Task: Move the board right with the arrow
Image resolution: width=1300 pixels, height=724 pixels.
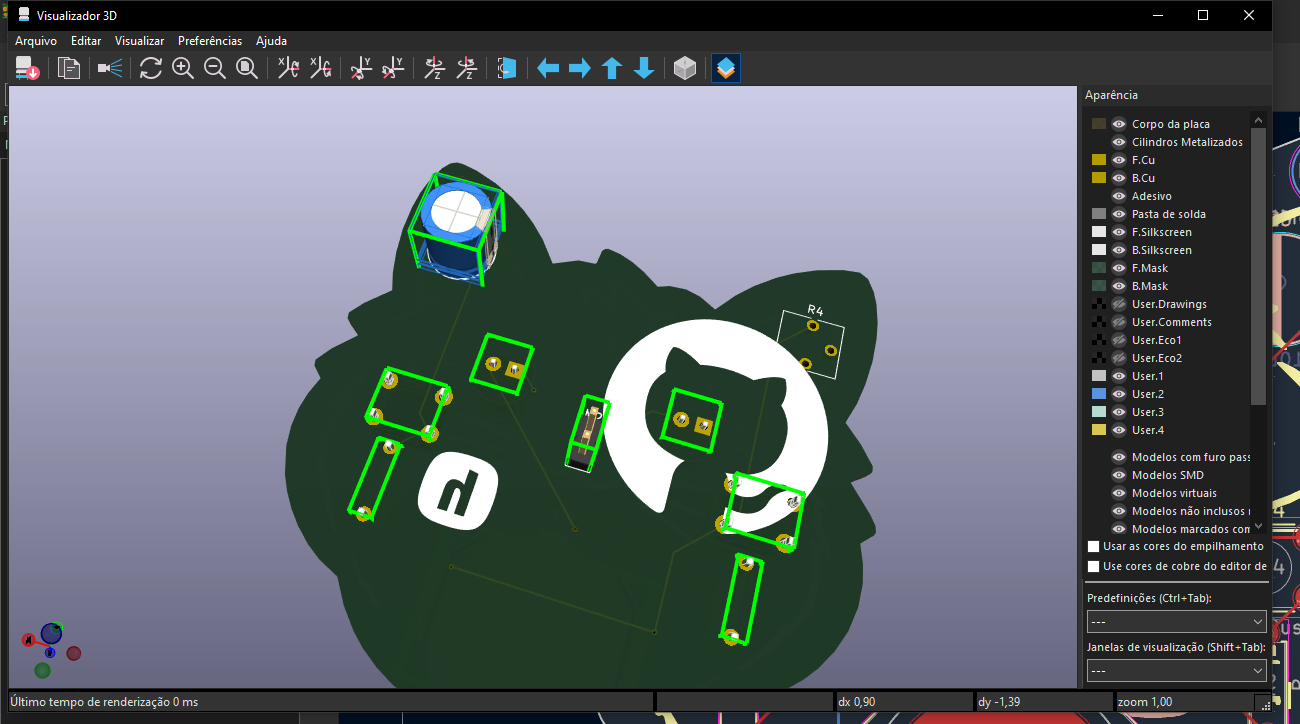Action: (580, 68)
